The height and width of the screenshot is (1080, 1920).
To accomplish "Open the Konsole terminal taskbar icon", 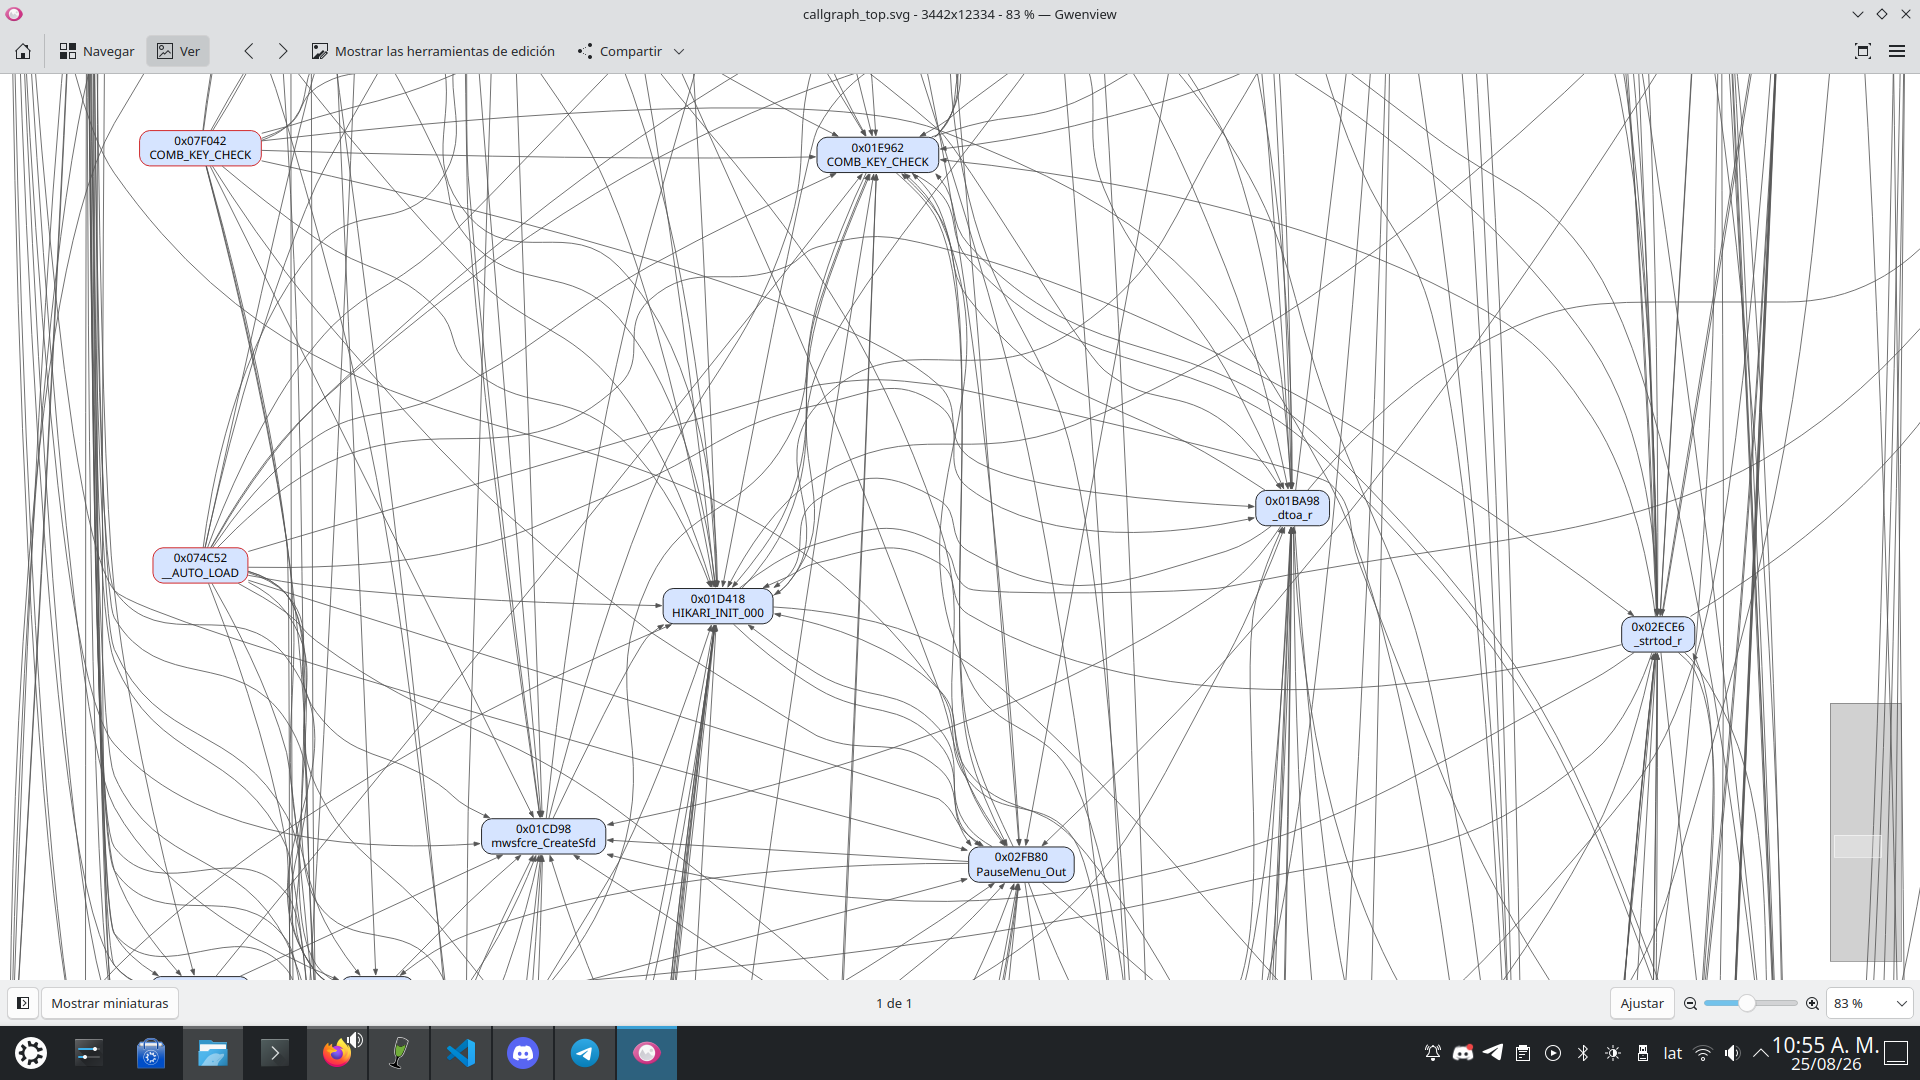I will 275,1053.
